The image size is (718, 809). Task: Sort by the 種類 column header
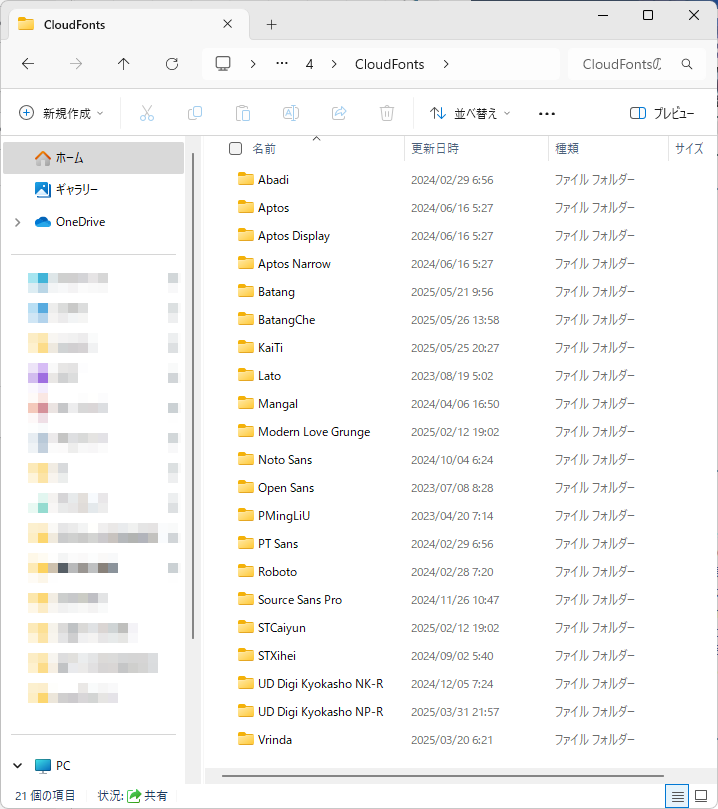pyautogui.click(x=567, y=149)
